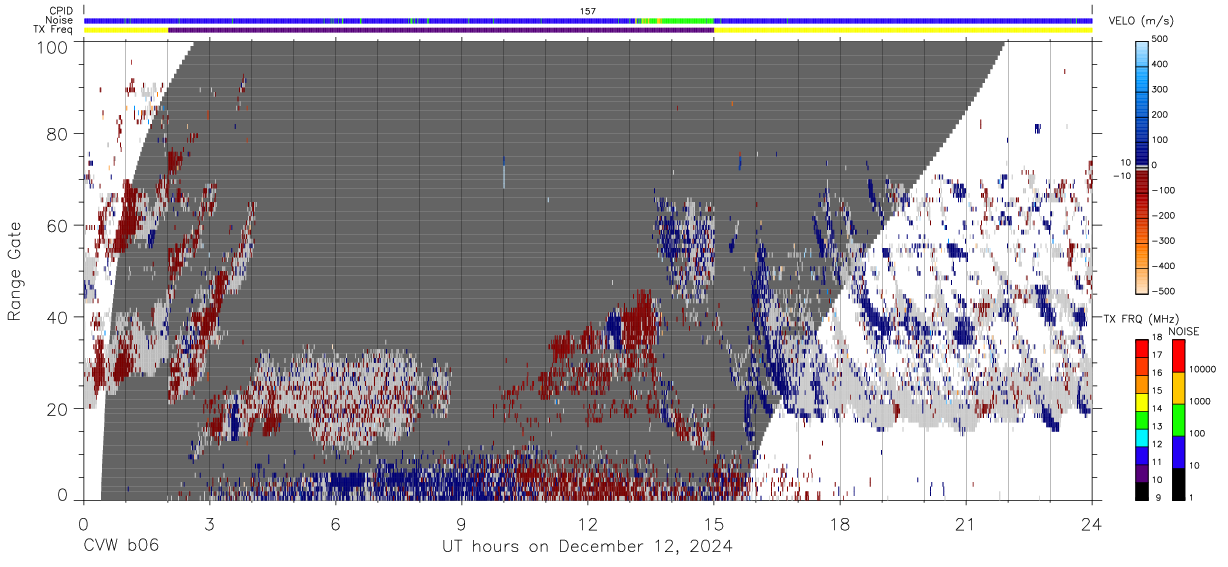Click the yellow segment of the TX frequency scale
1228x567 pixels.
point(1142,401)
